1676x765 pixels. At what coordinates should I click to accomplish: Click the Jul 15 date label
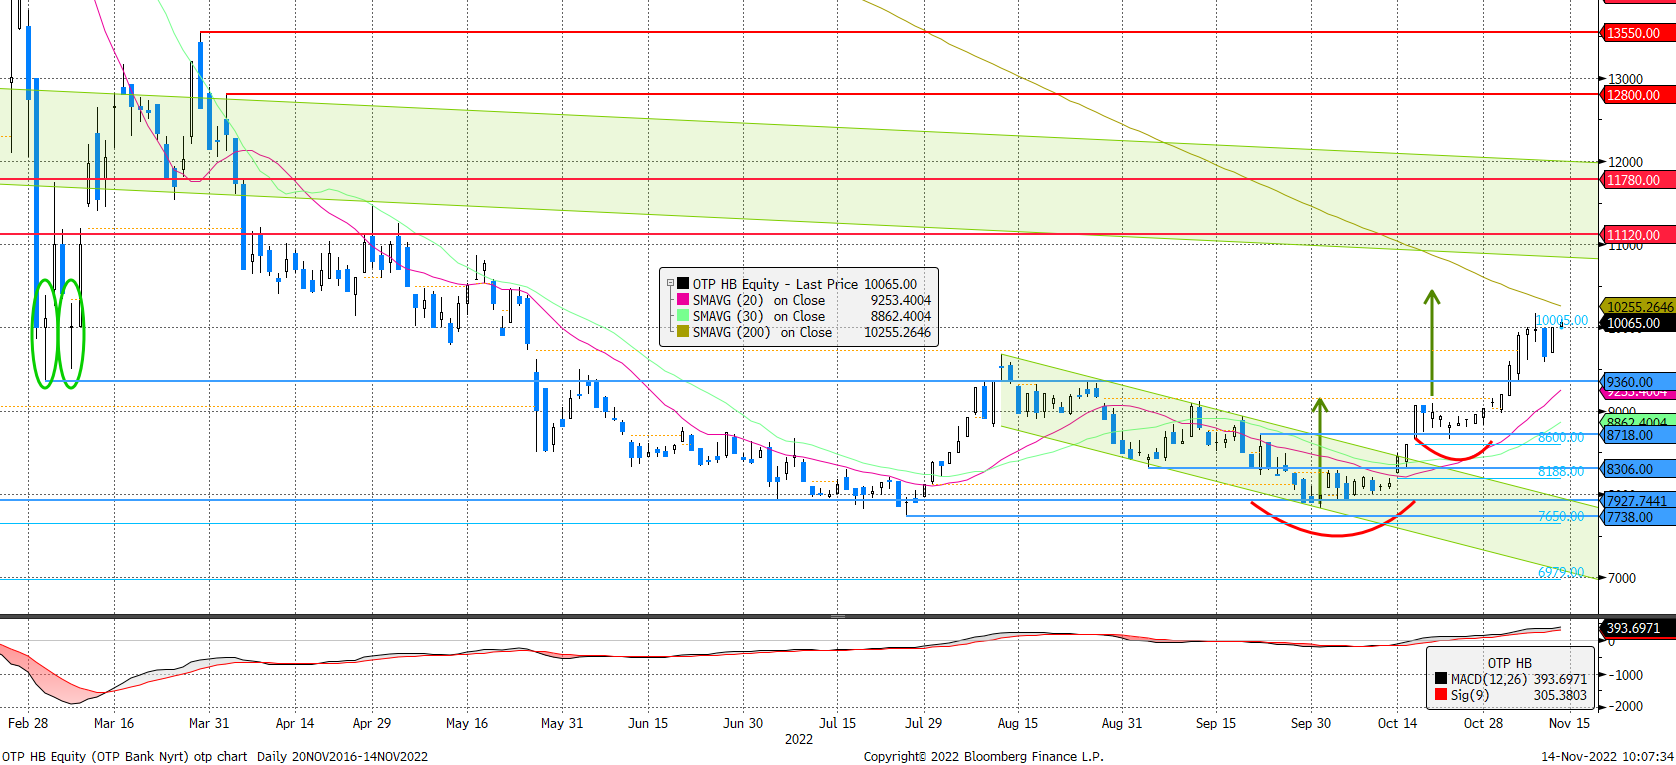point(838,723)
